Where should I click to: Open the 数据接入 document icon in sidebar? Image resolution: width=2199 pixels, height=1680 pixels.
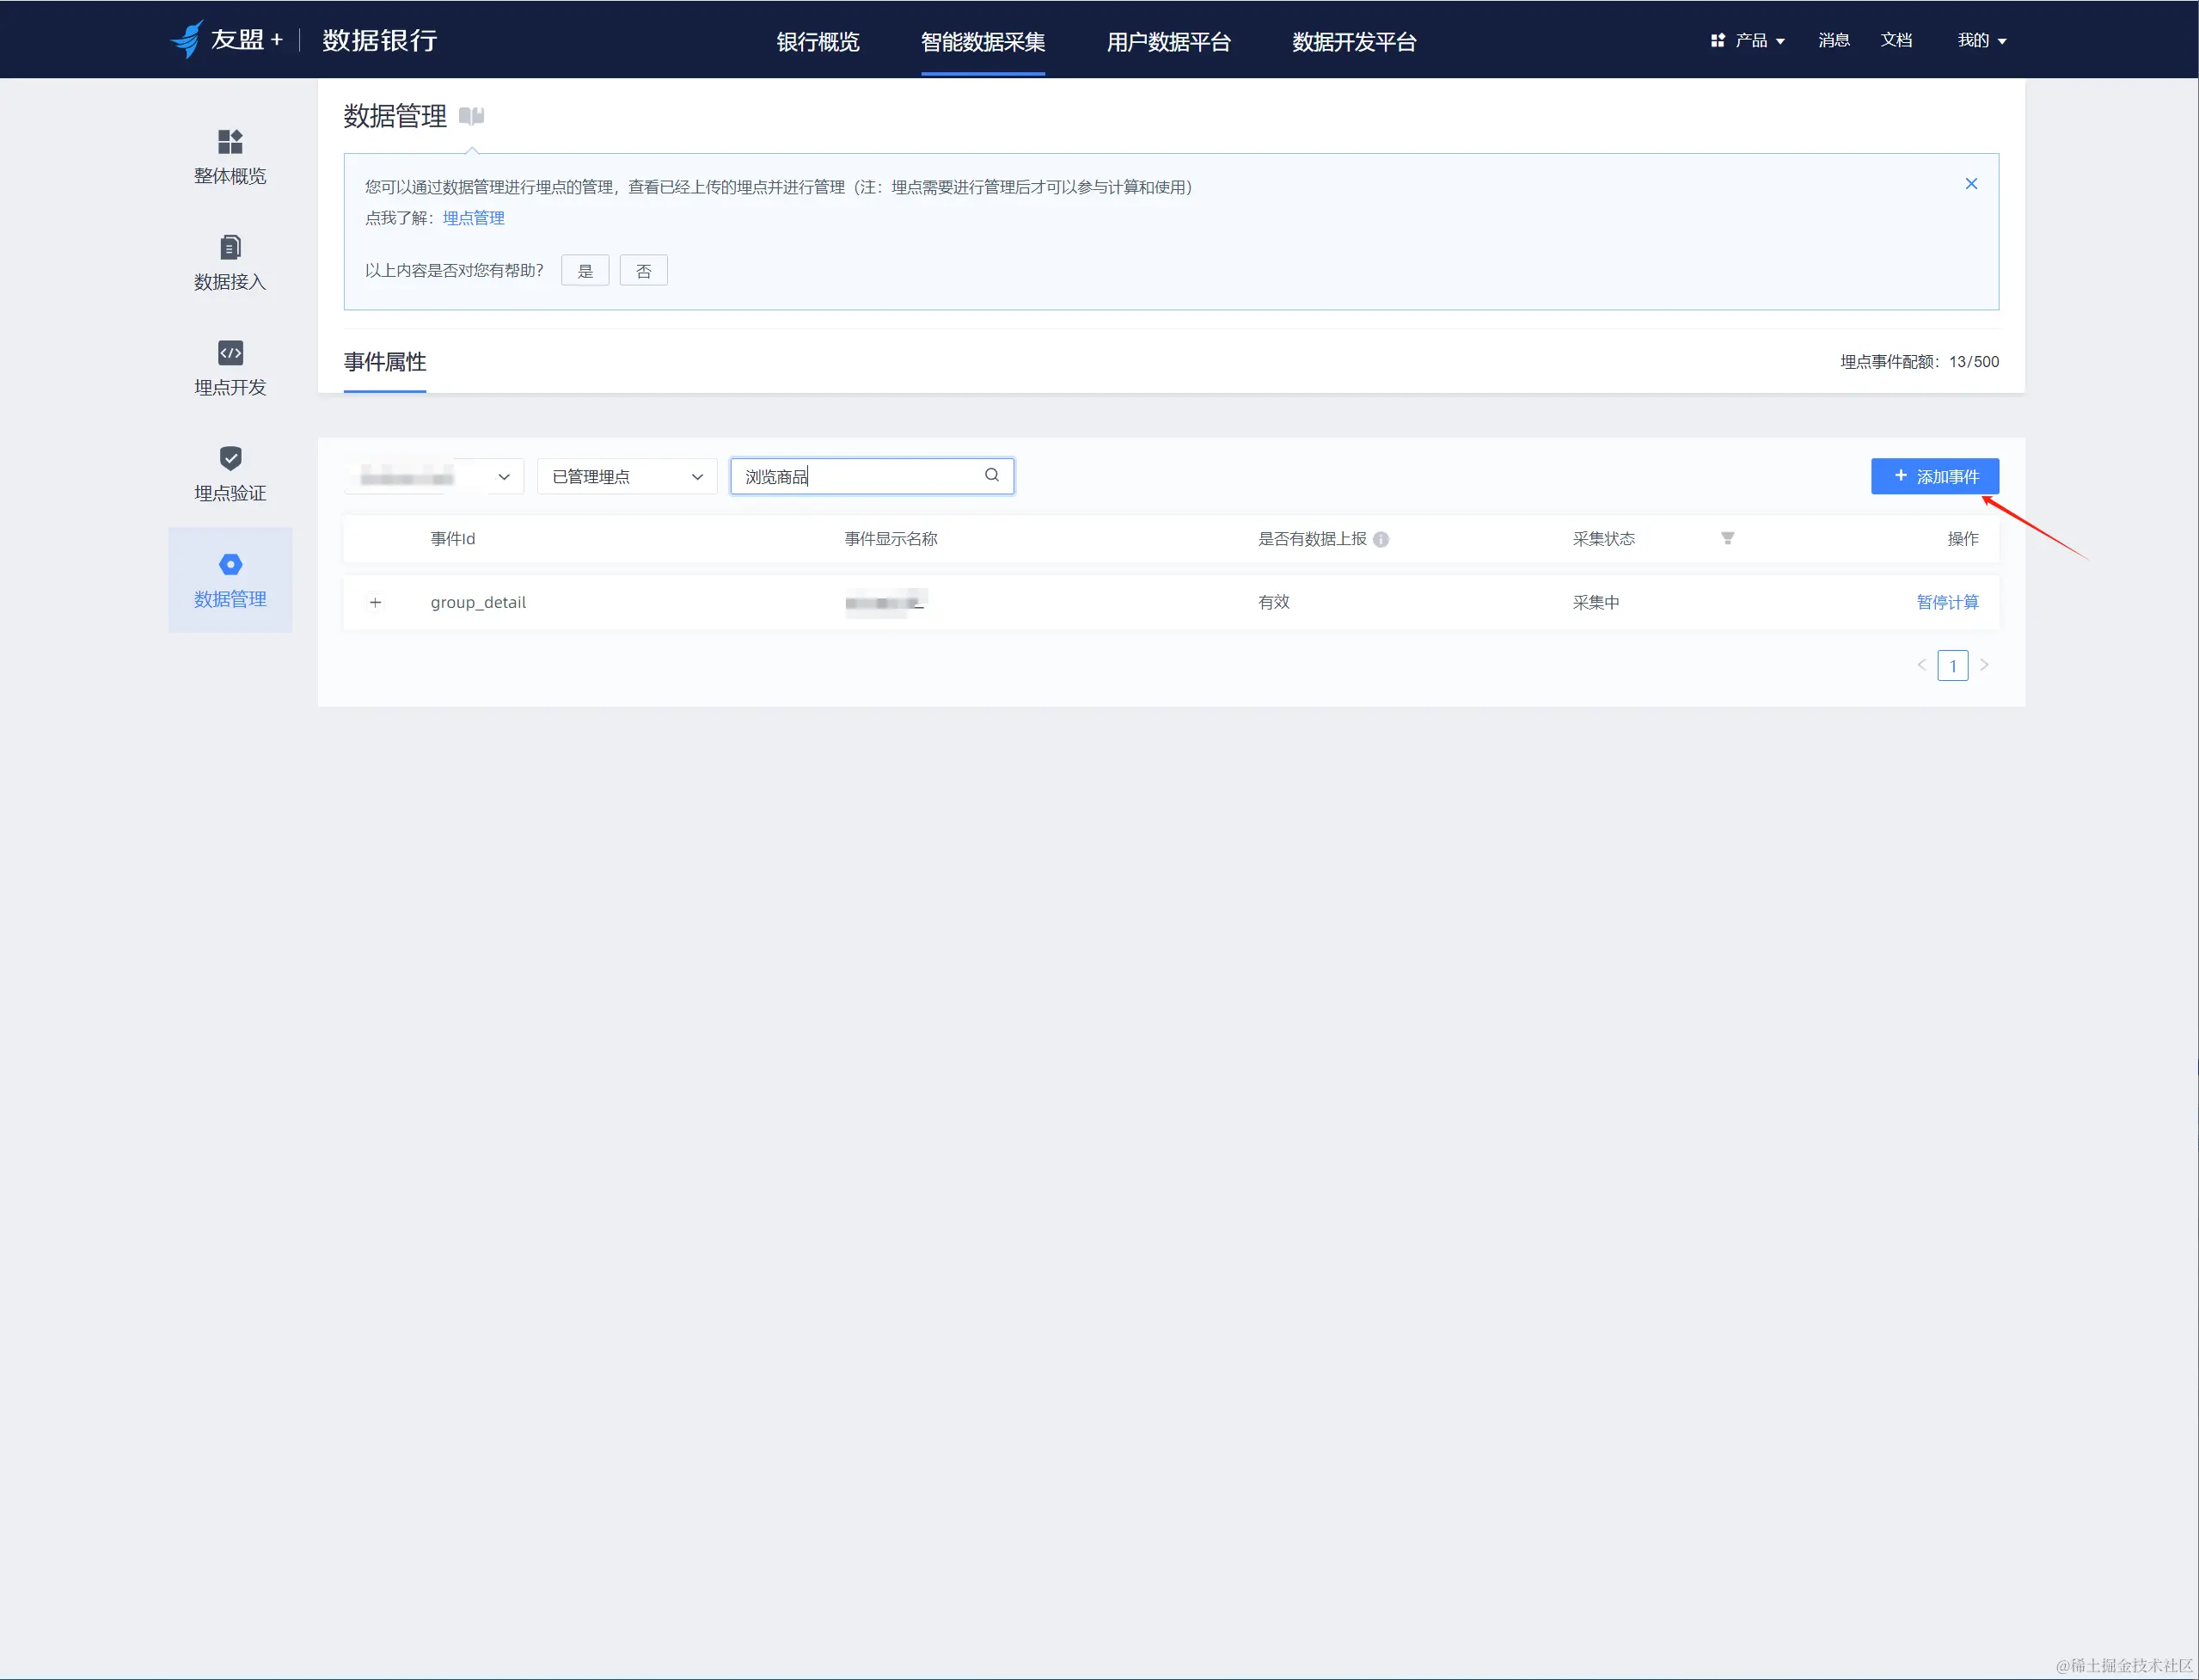[x=230, y=247]
